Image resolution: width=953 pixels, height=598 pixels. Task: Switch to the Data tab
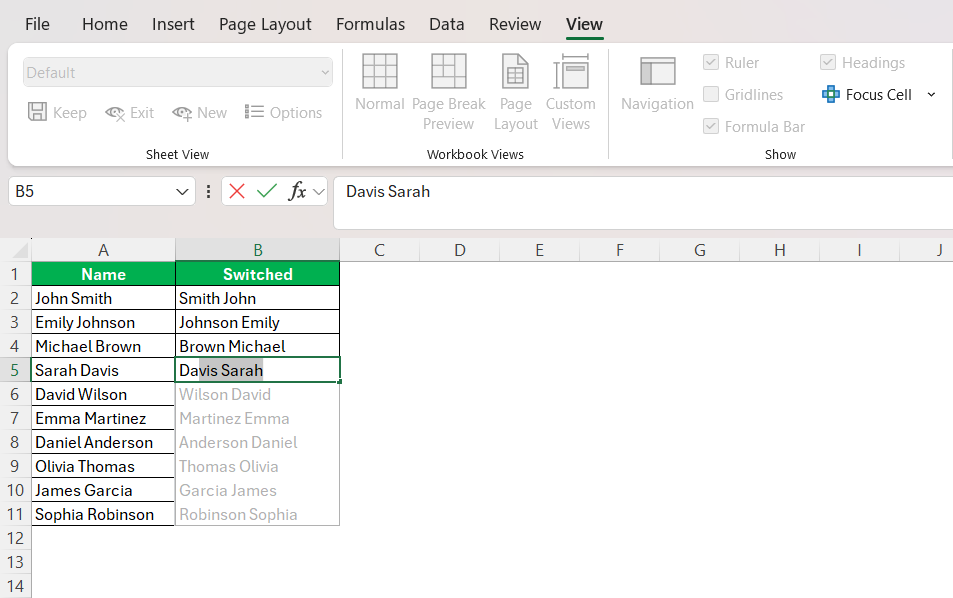point(446,24)
